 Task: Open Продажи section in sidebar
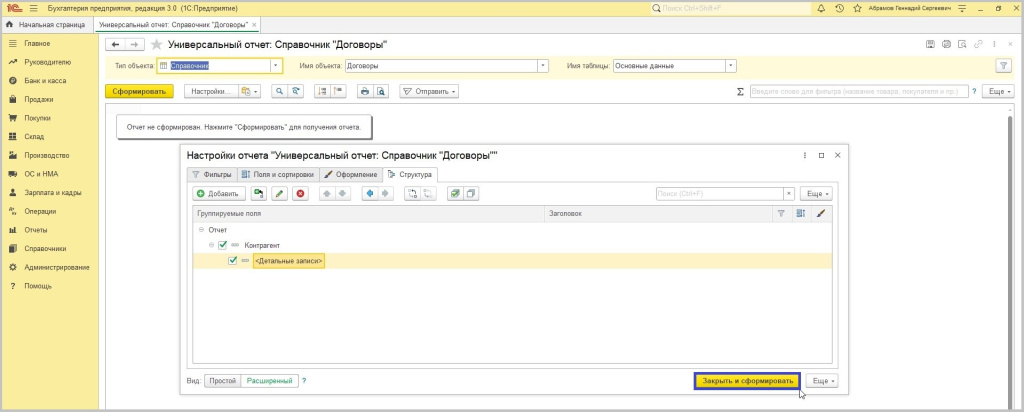(38, 99)
